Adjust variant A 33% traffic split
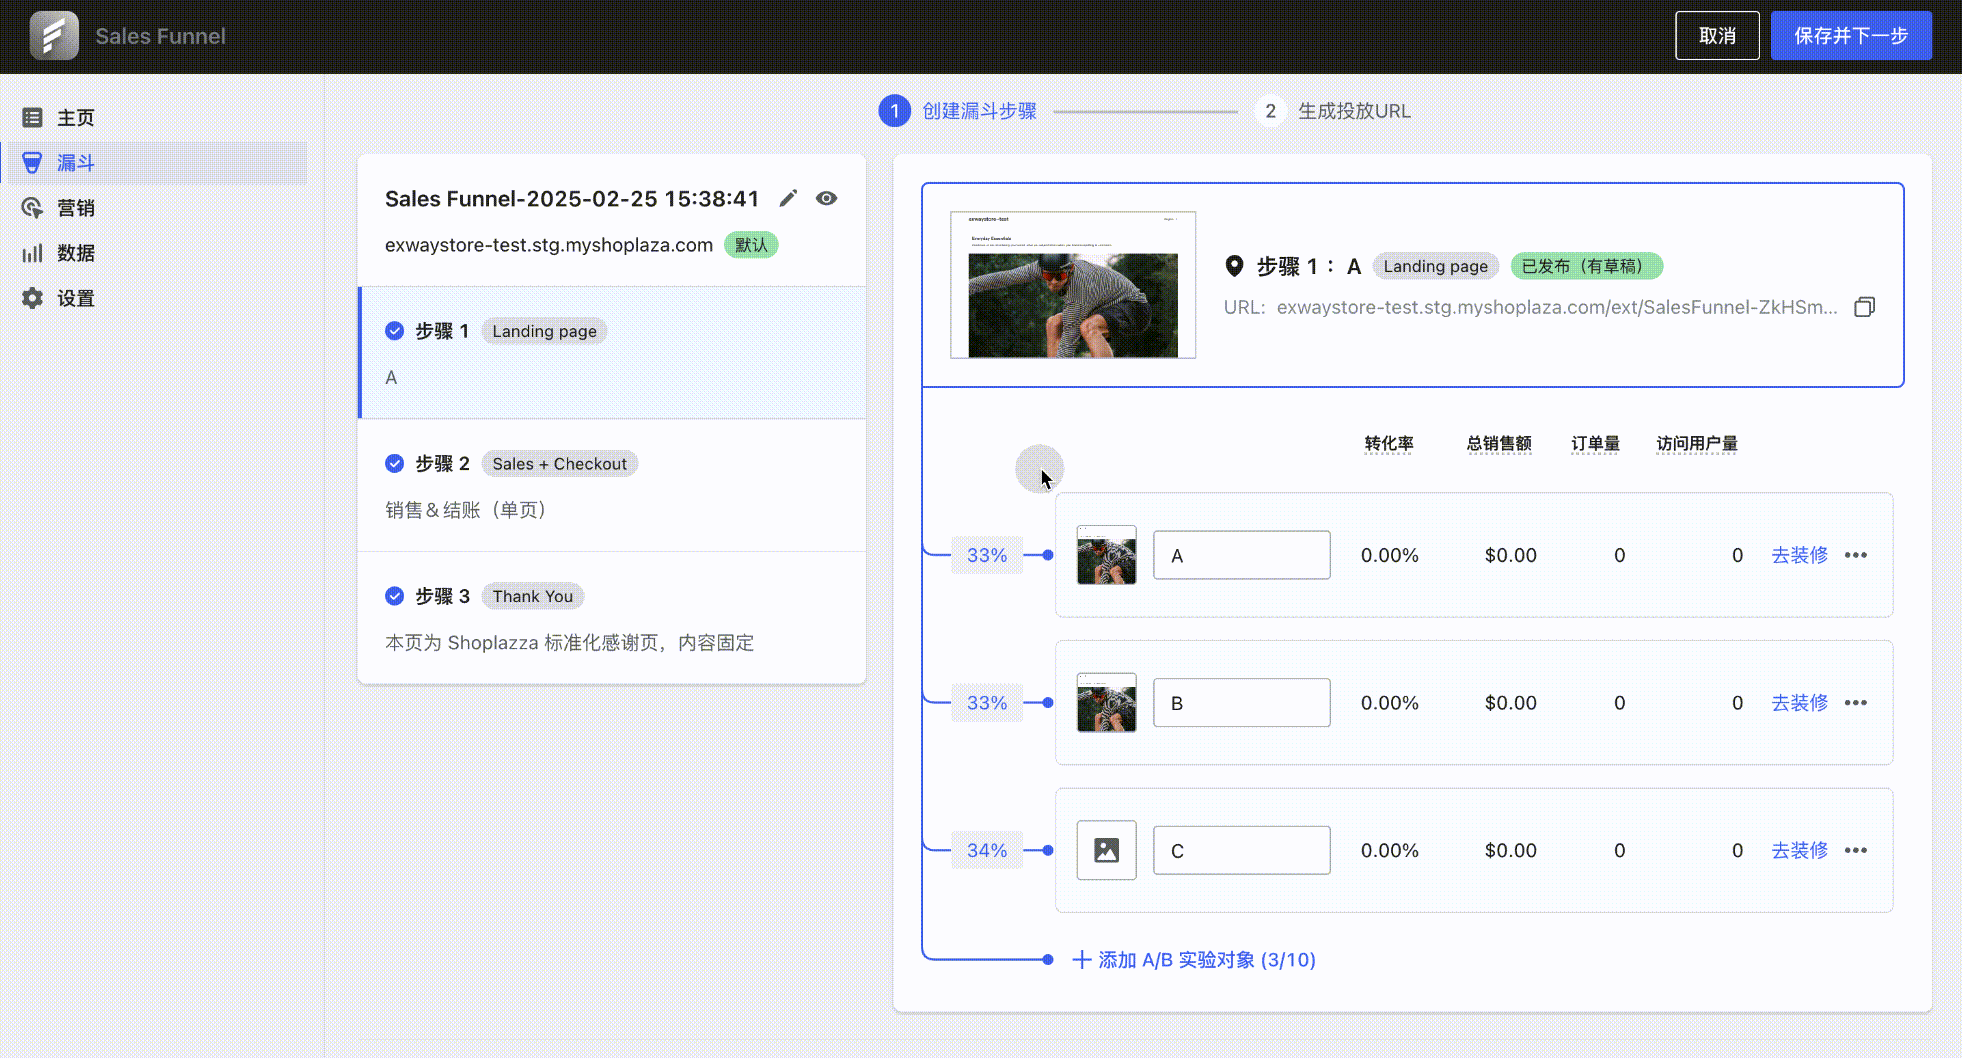 [x=987, y=555]
